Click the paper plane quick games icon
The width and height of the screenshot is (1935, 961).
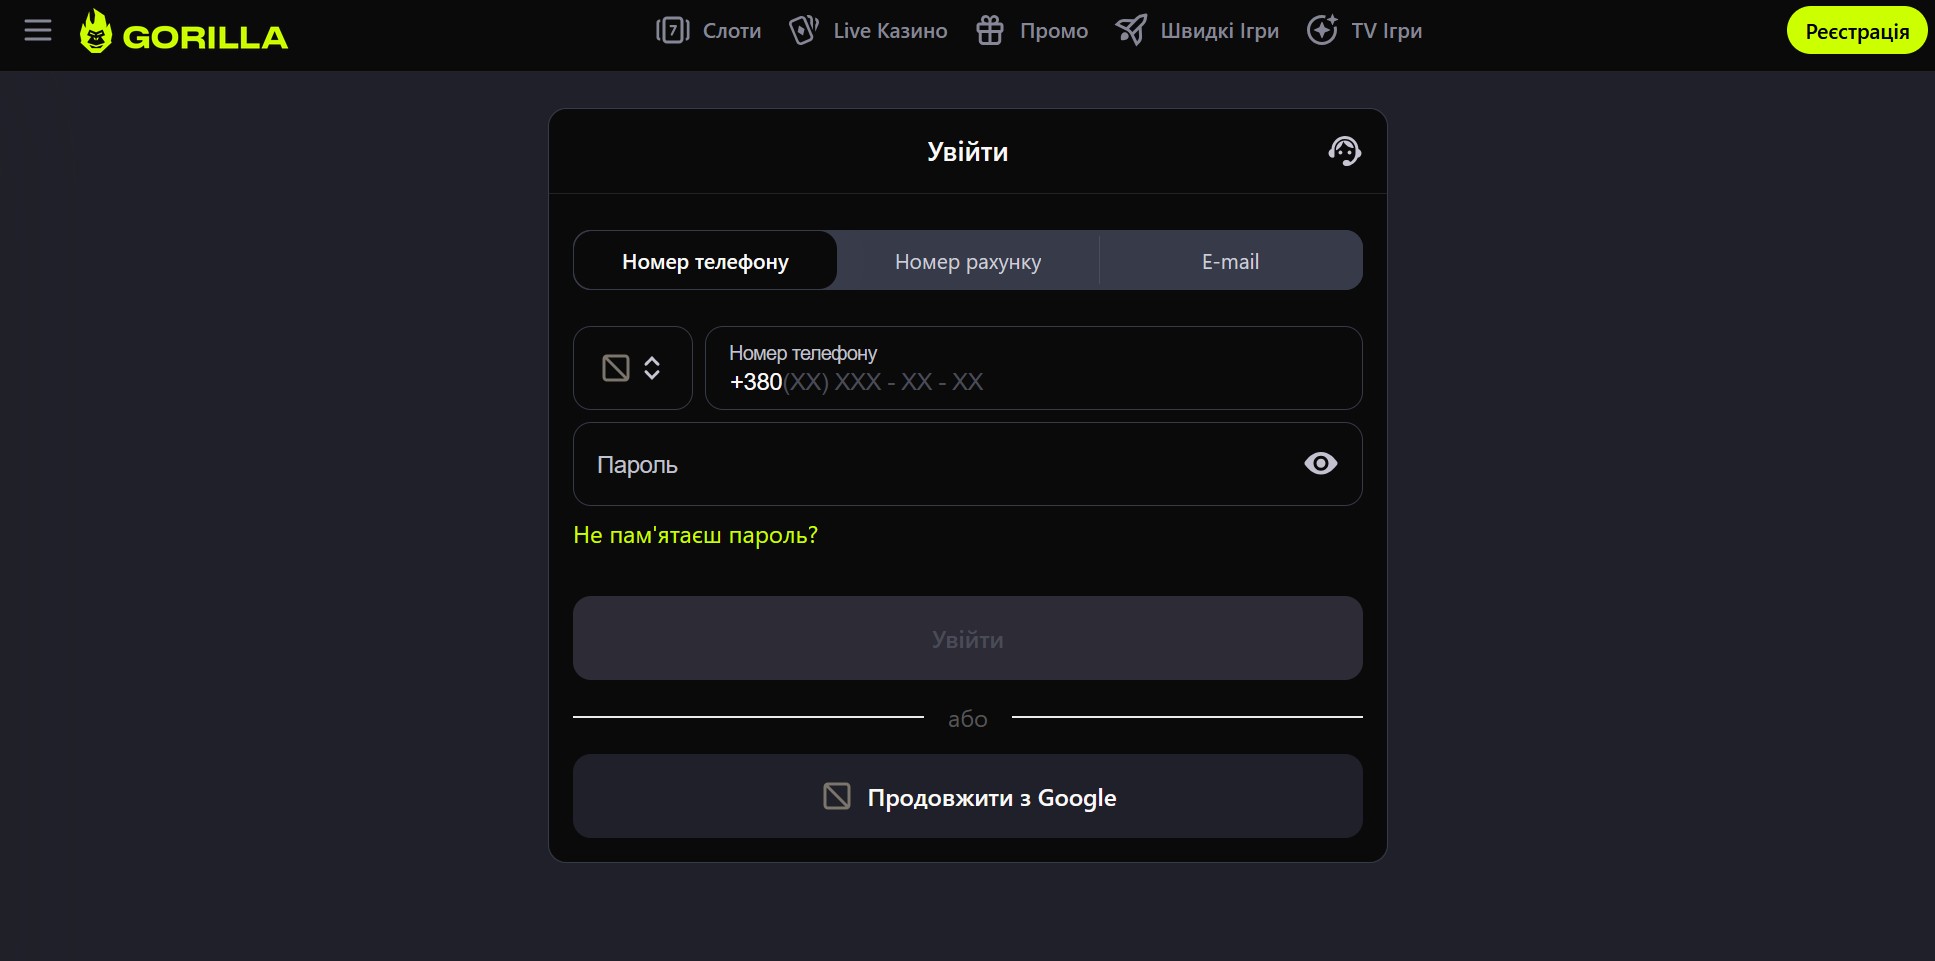[x=1131, y=31]
